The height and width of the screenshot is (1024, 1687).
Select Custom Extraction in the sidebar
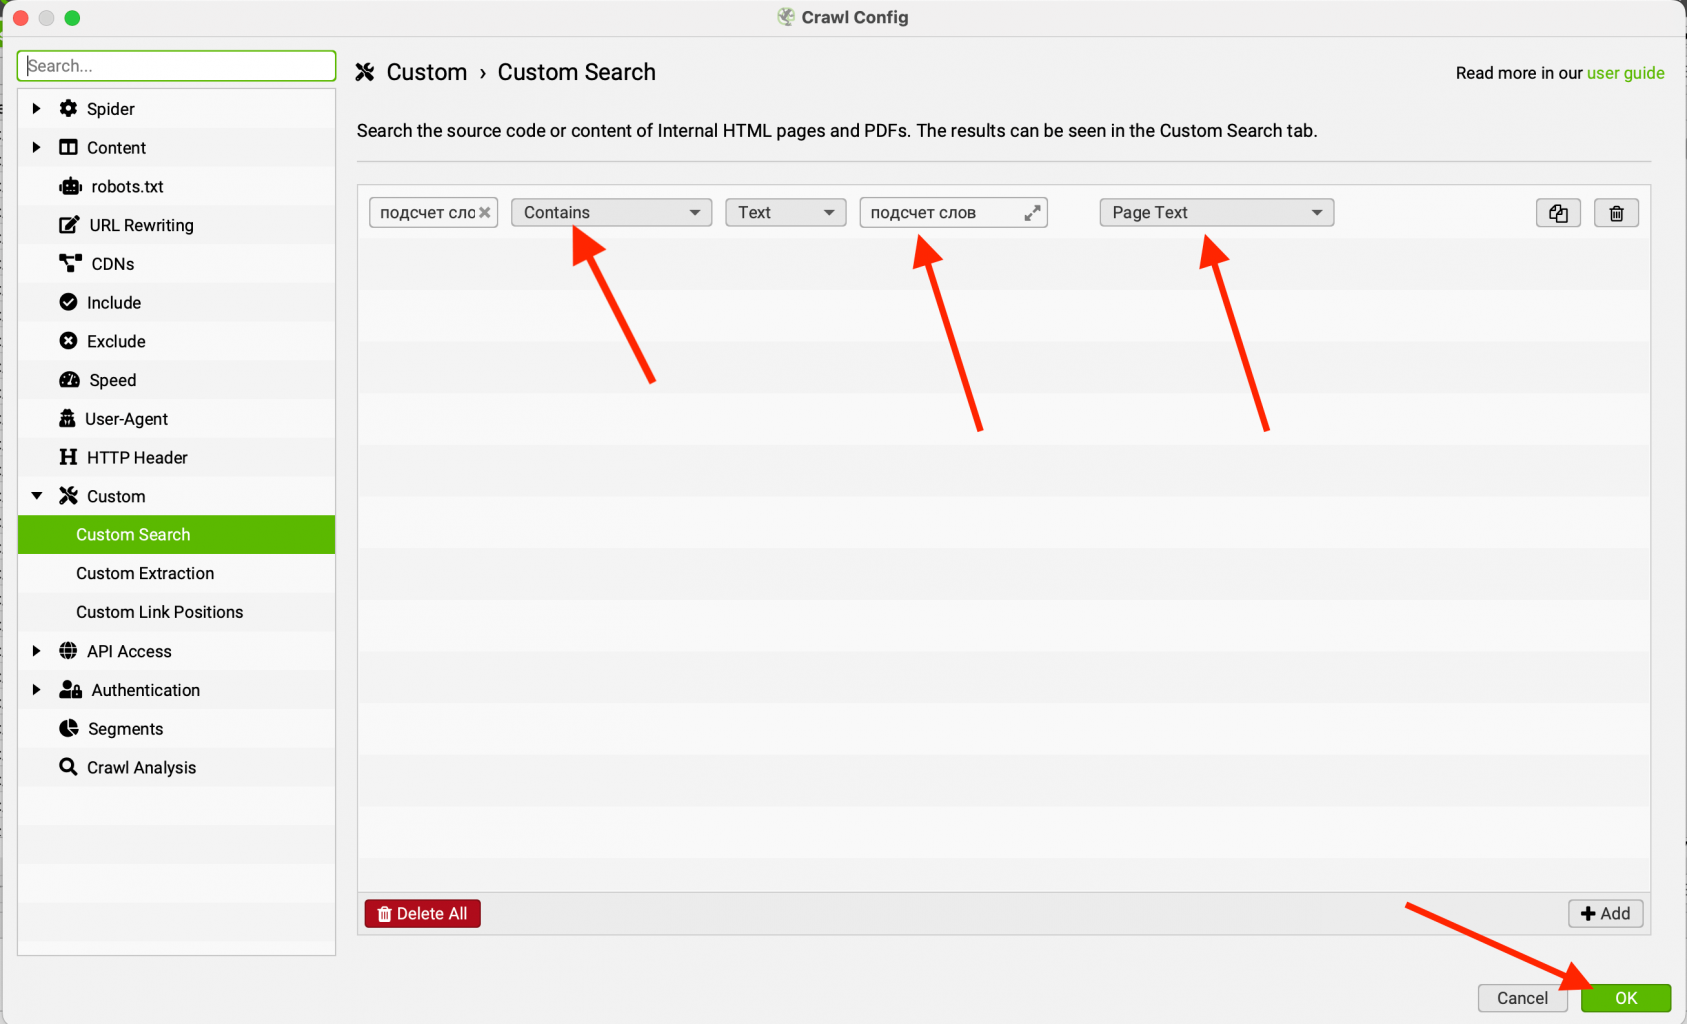(145, 573)
